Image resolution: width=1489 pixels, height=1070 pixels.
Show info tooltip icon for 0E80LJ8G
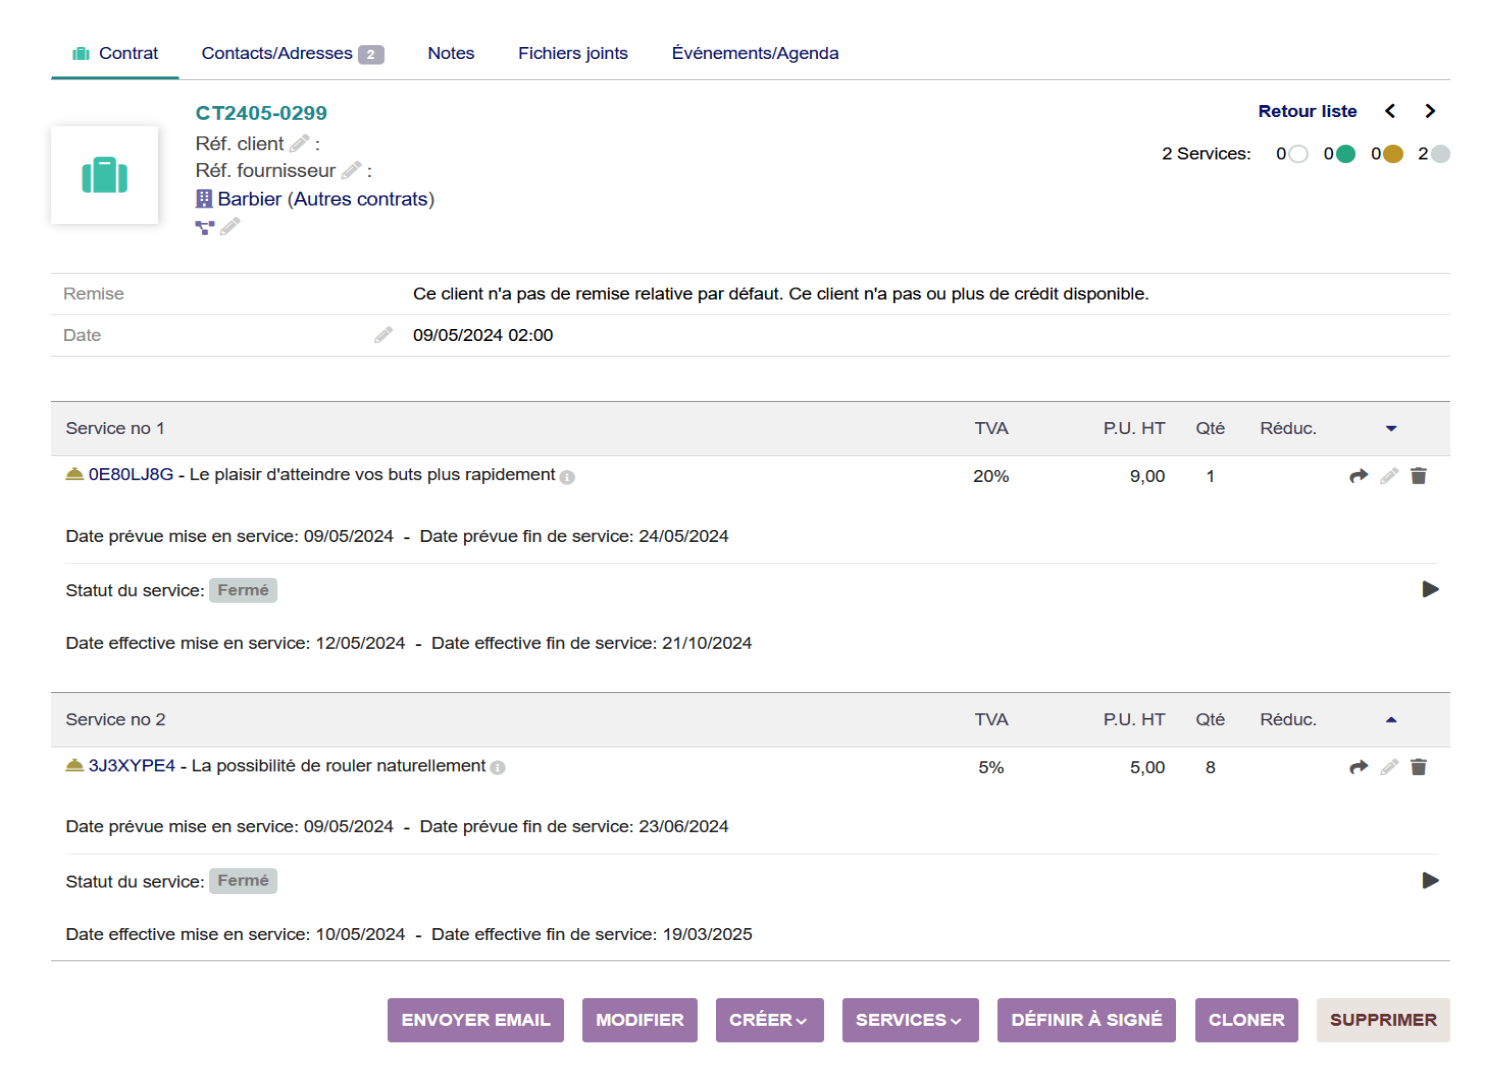click(x=567, y=477)
